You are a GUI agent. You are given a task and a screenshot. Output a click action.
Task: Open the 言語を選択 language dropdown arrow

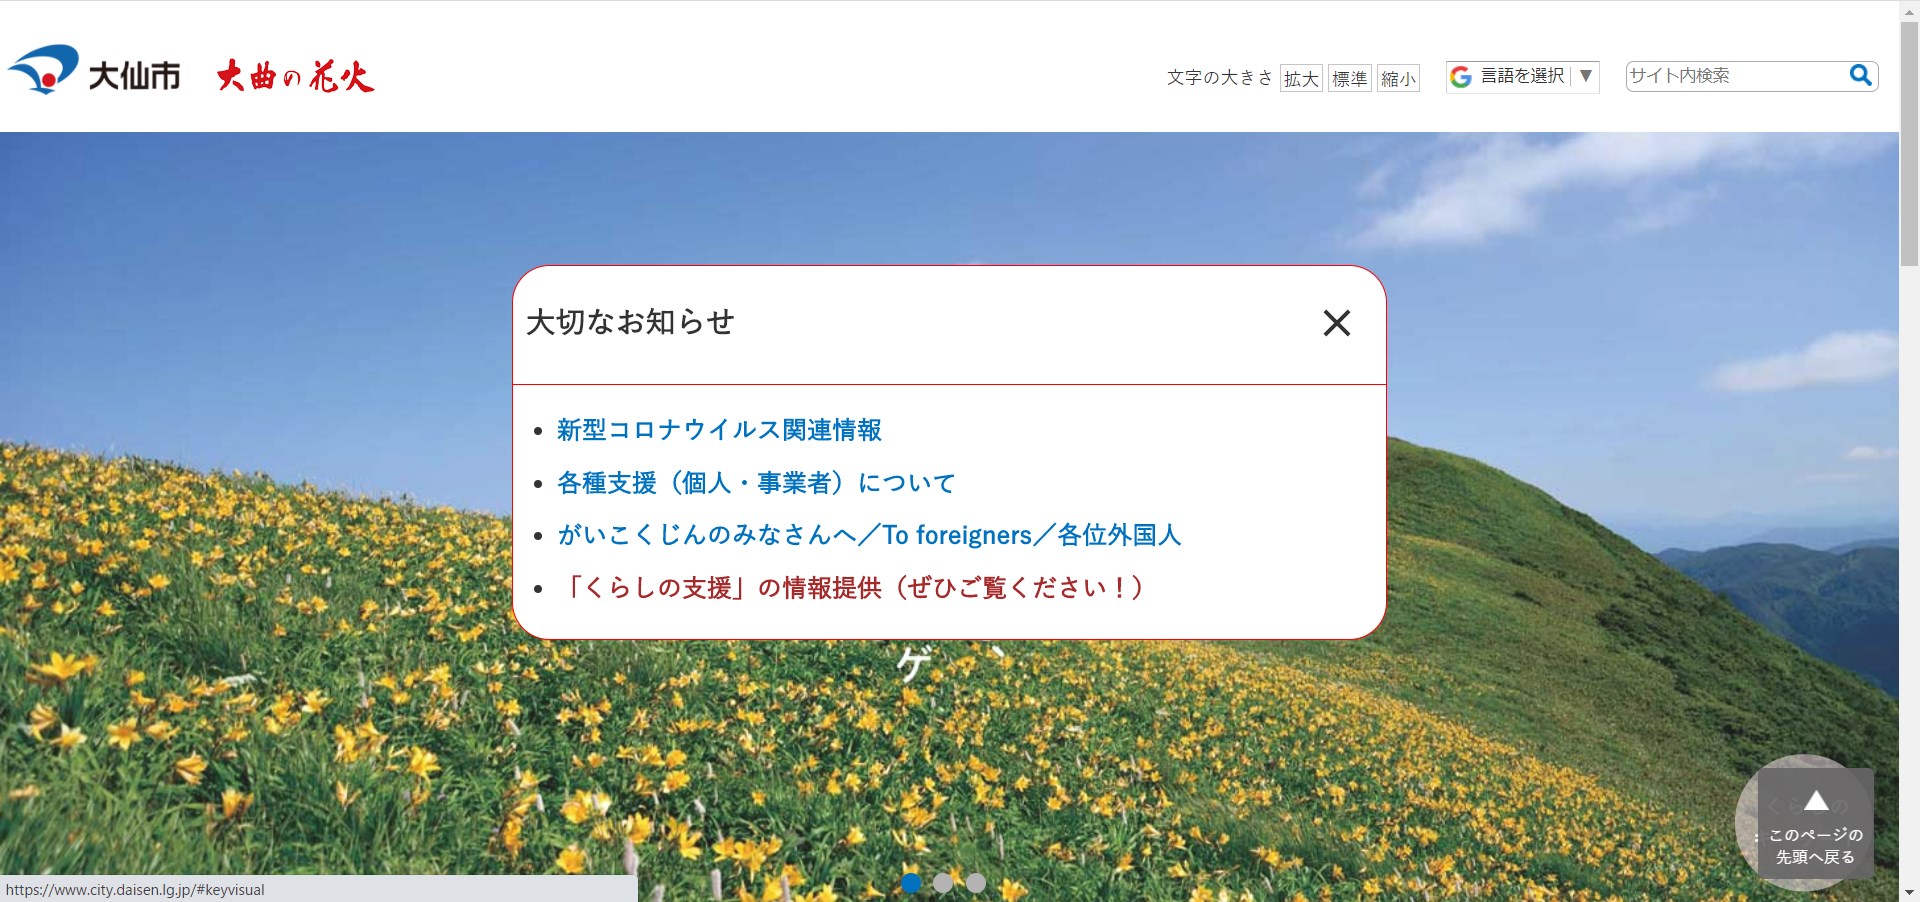(1586, 75)
